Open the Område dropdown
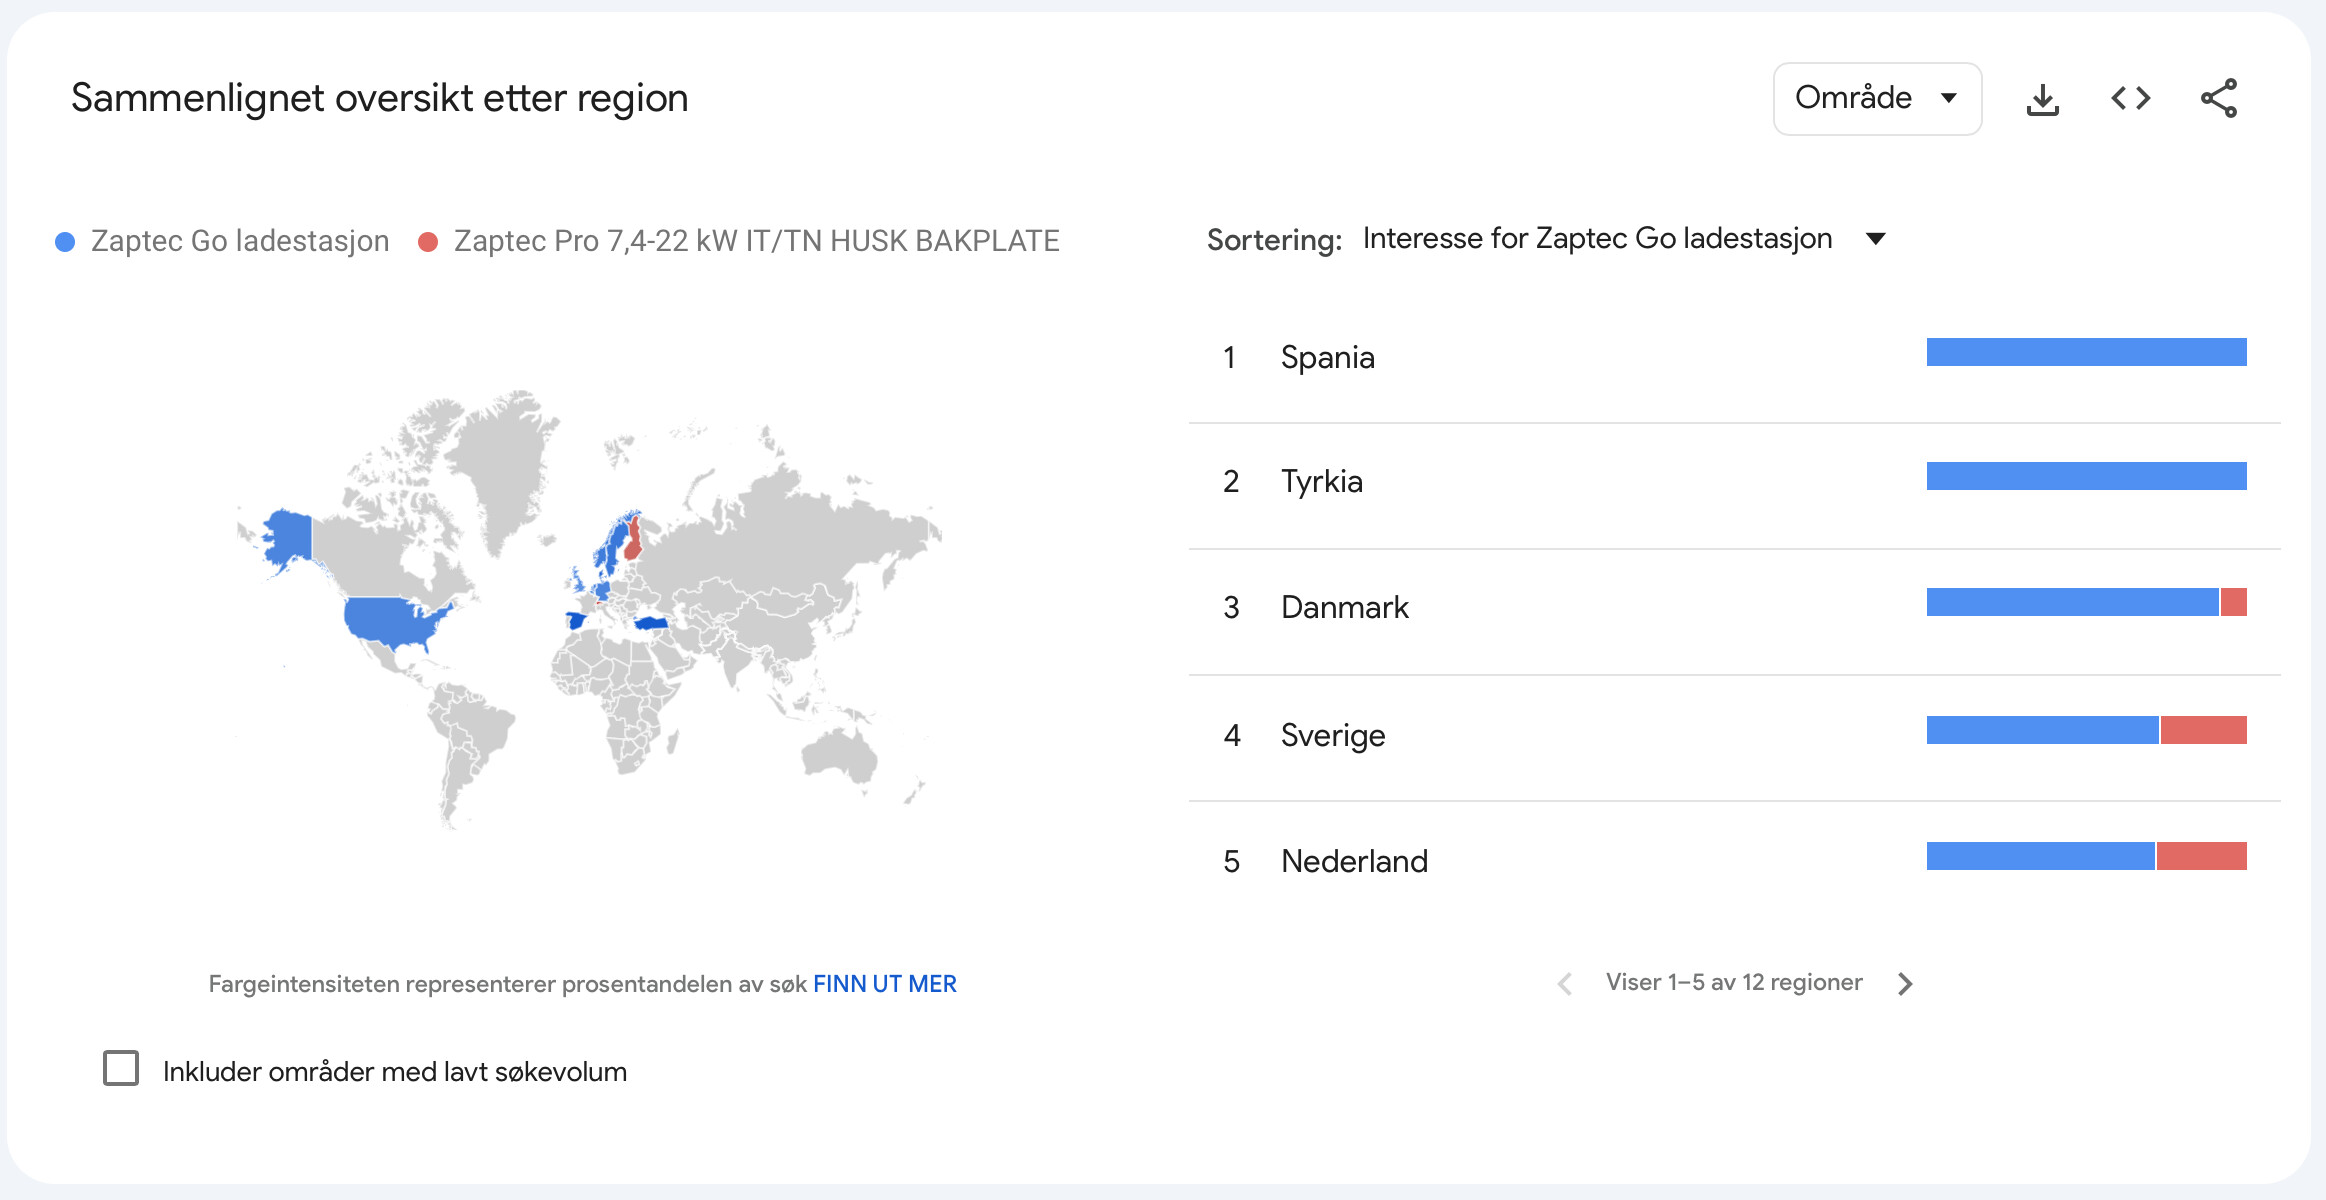The width and height of the screenshot is (2326, 1200). click(x=1877, y=98)
